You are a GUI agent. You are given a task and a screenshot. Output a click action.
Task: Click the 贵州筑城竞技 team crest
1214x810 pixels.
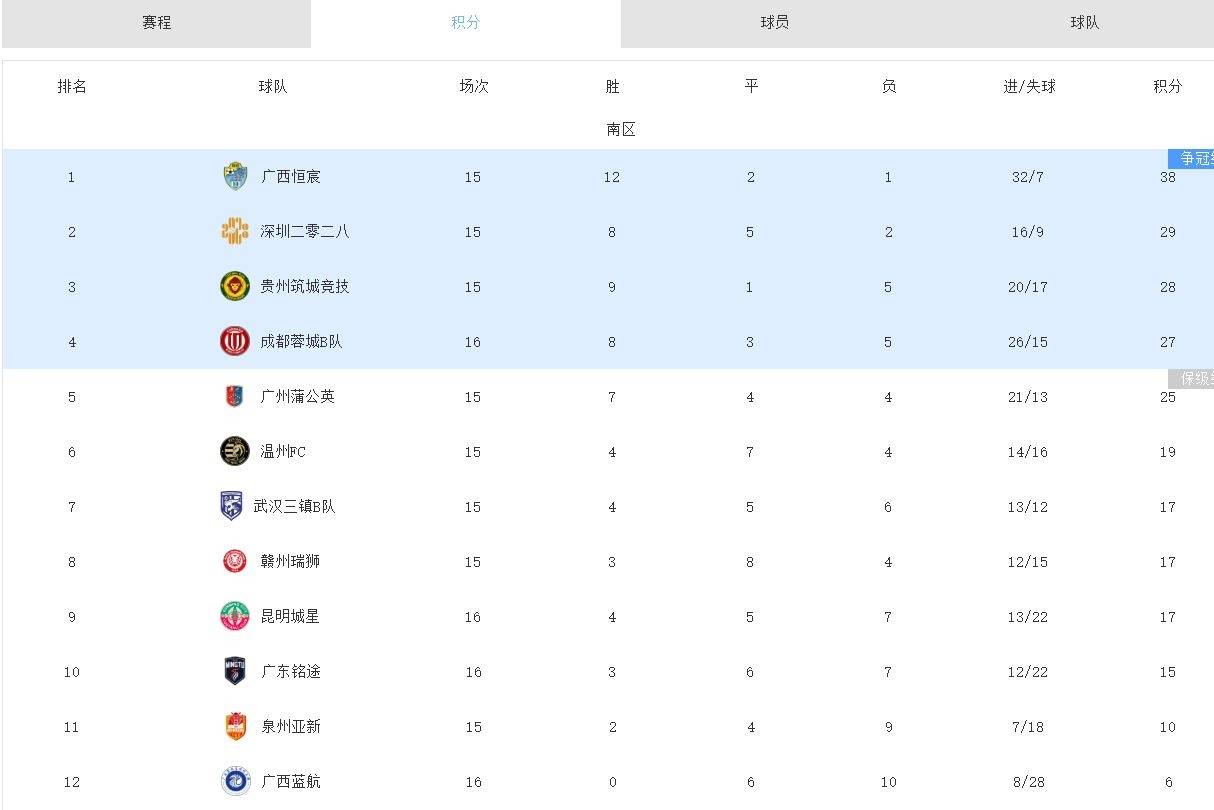click(235, 287)
